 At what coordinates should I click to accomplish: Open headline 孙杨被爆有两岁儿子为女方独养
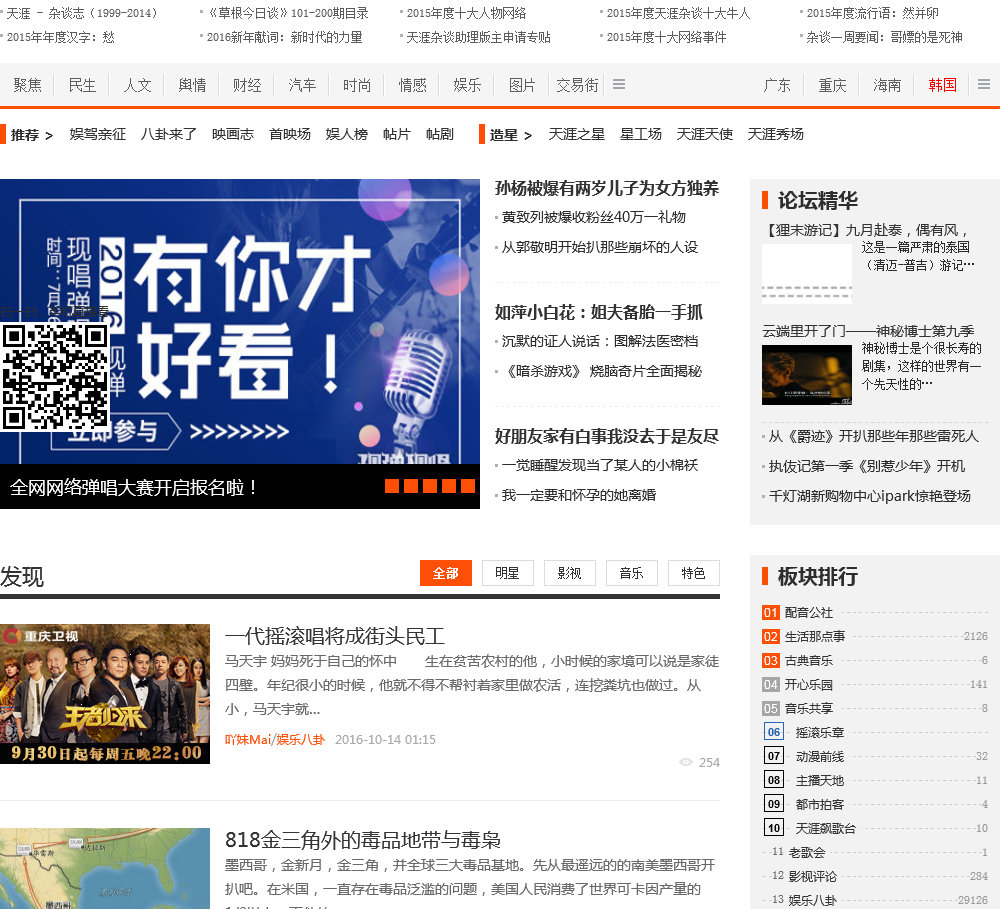pos(606,188)
